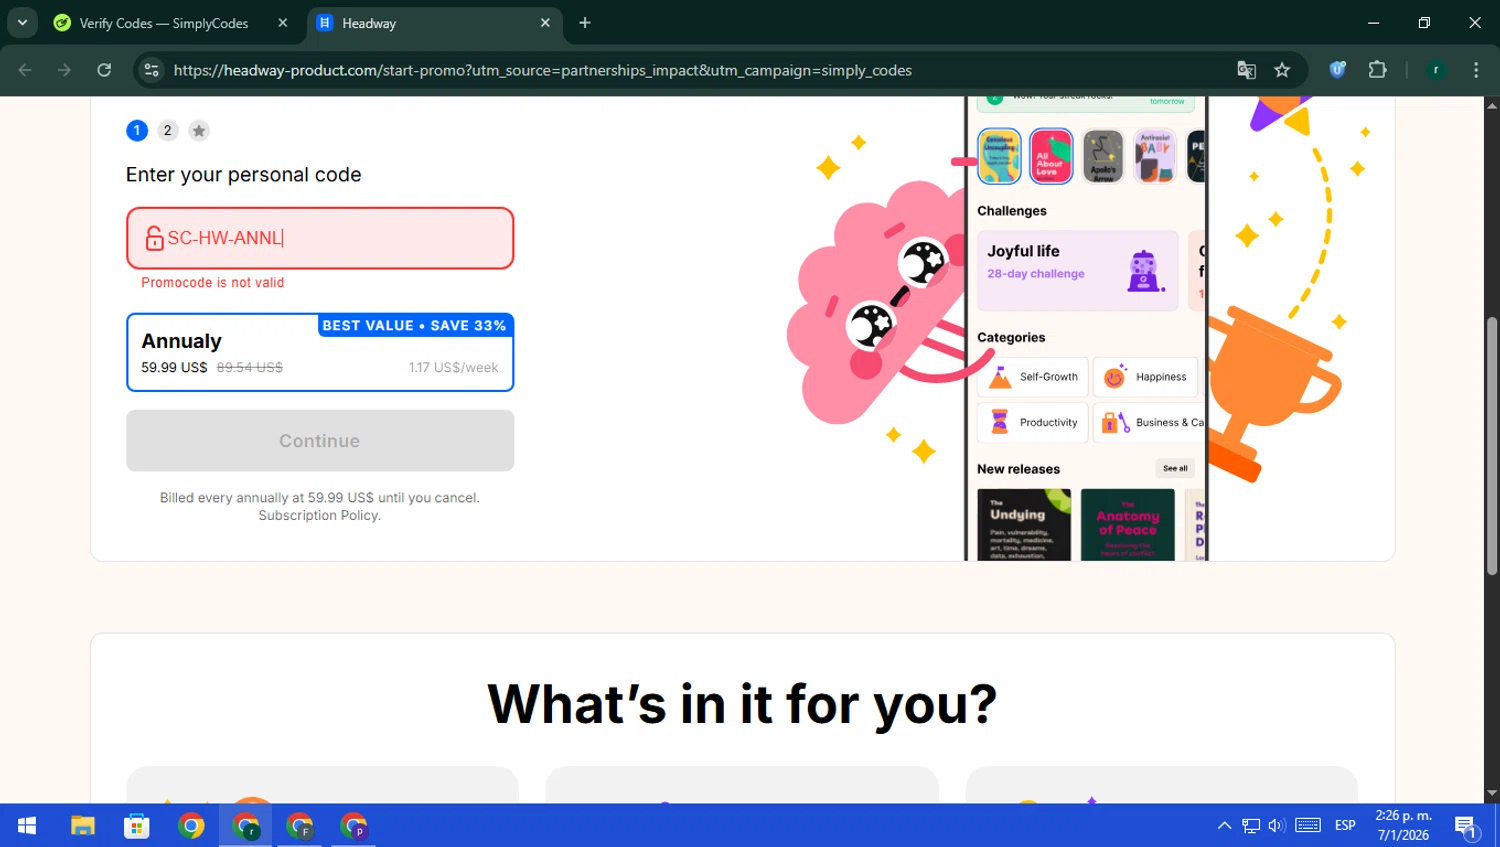Screen dimensions: 1500x847
Task: View site information icon in address bar
Action: [152, 70]
